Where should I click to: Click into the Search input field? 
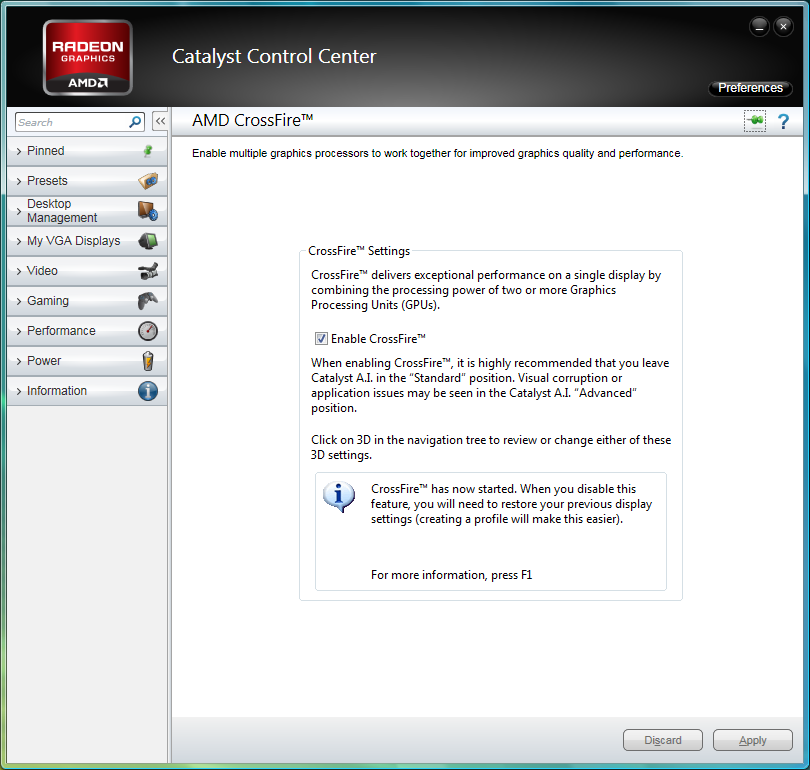coord(70,122)
